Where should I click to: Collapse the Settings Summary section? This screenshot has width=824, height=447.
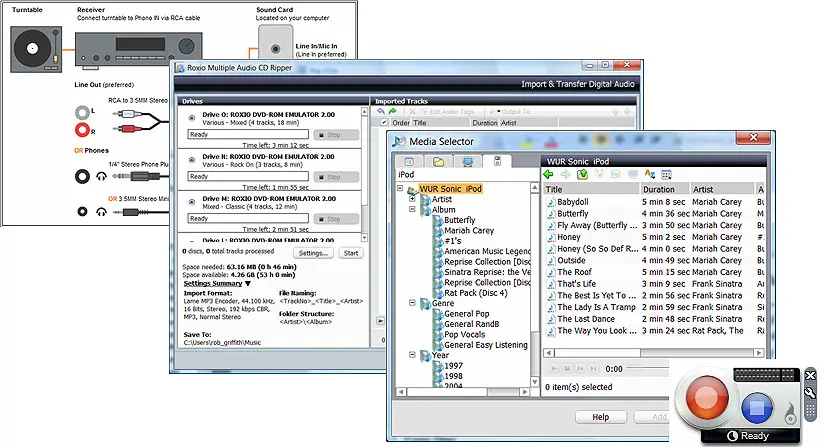(247, 283)
